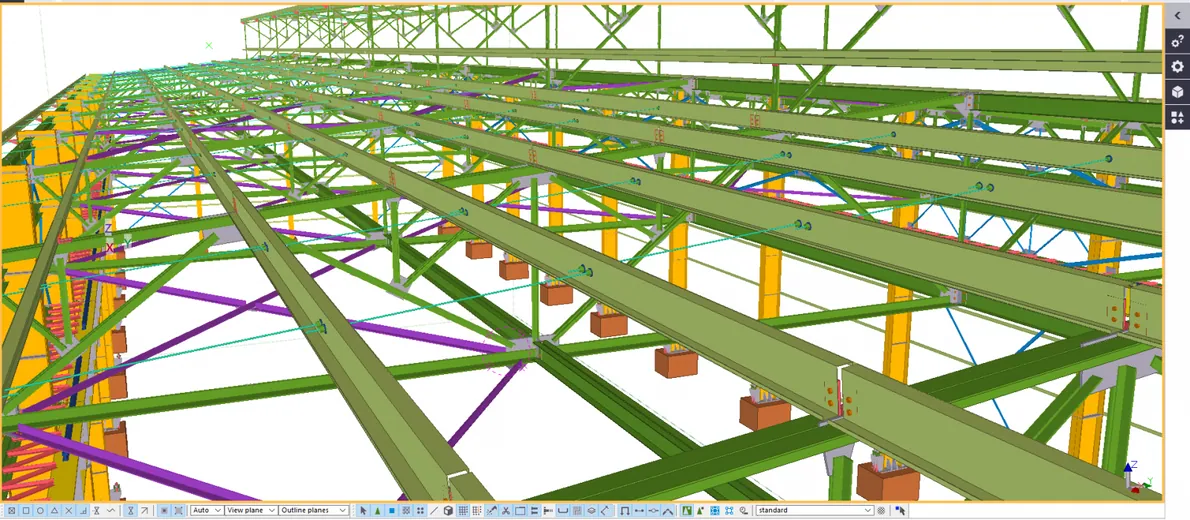
Task: Toggle snap to perpendicular points icon
Action: coord(83,510)
